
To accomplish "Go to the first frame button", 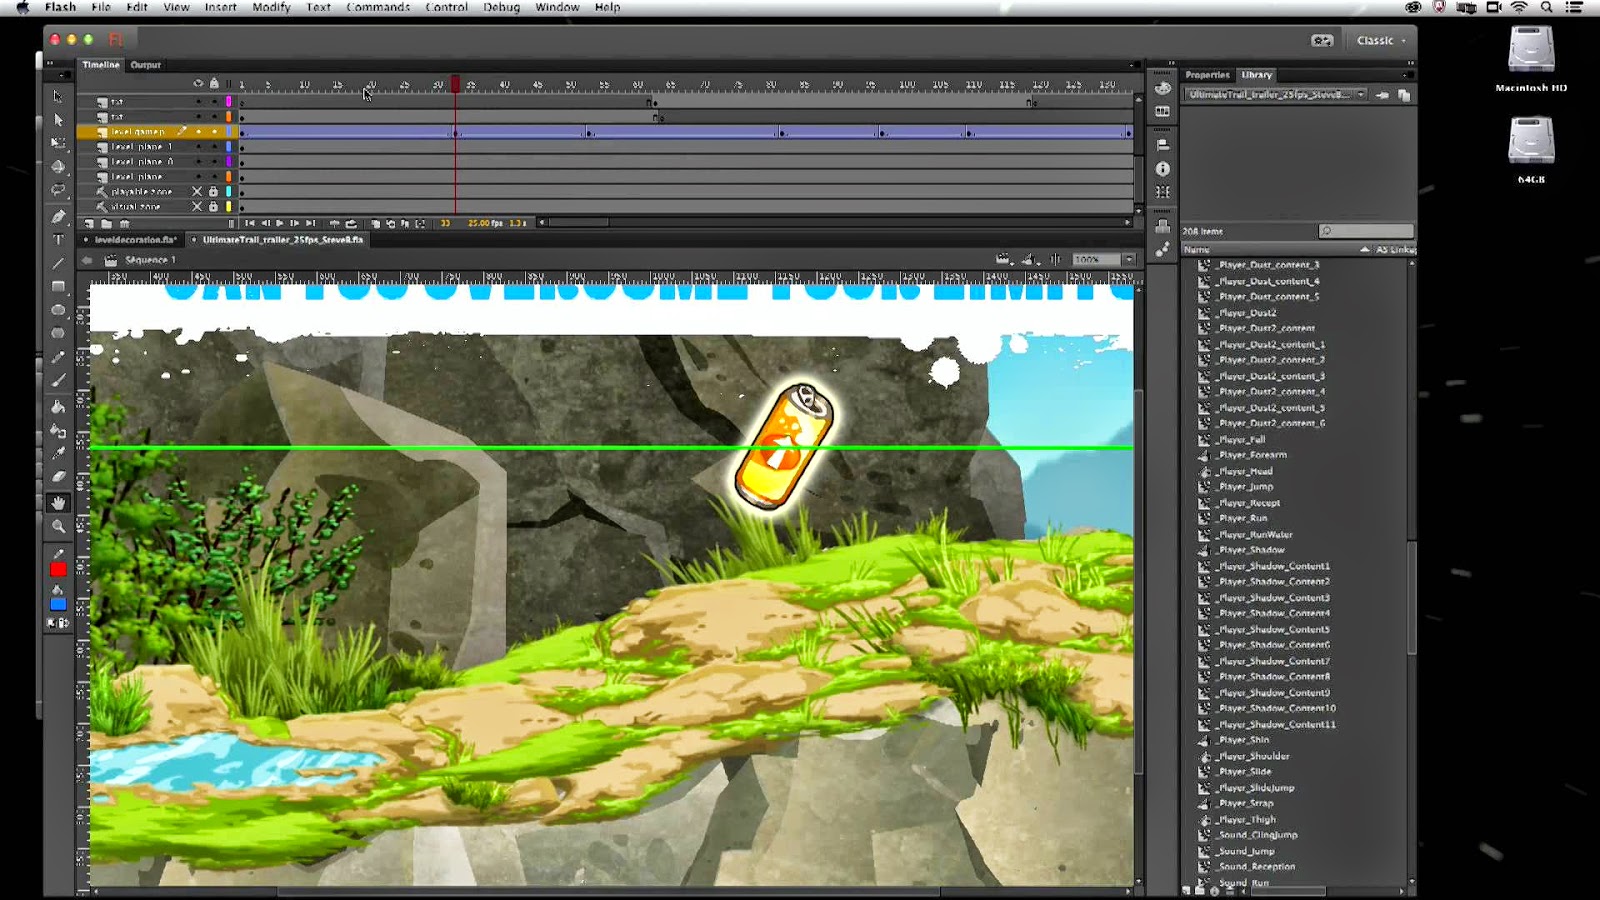I will coord(250,223).
